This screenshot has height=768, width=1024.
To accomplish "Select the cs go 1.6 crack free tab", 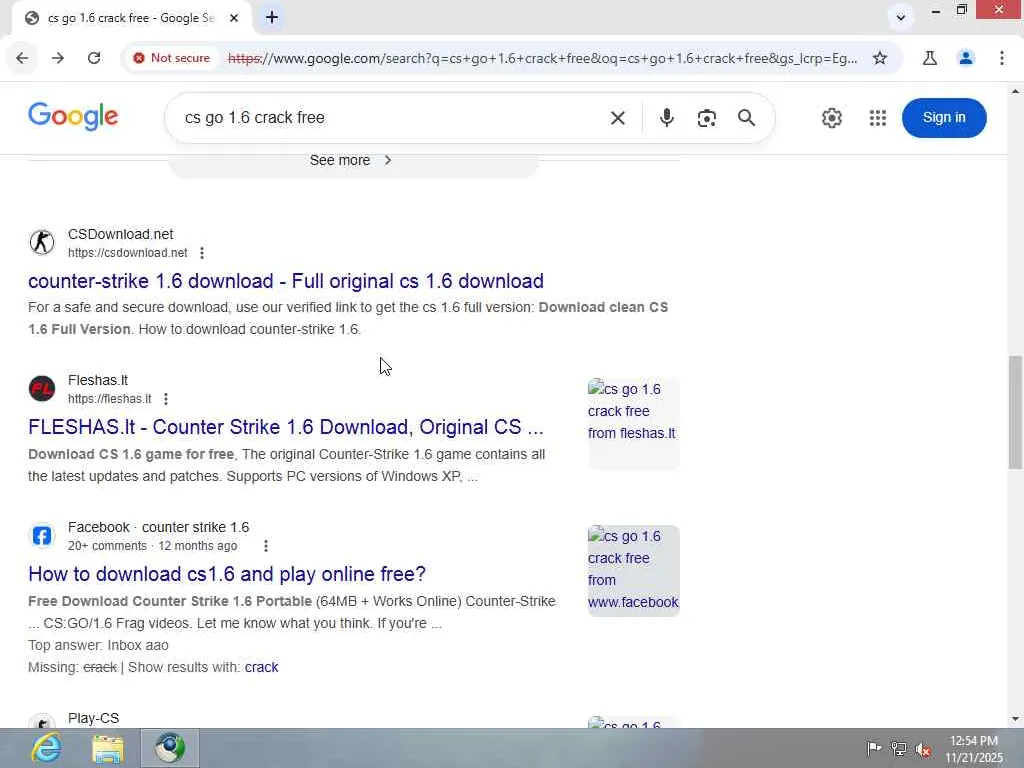I will click(x=131, y=18).
